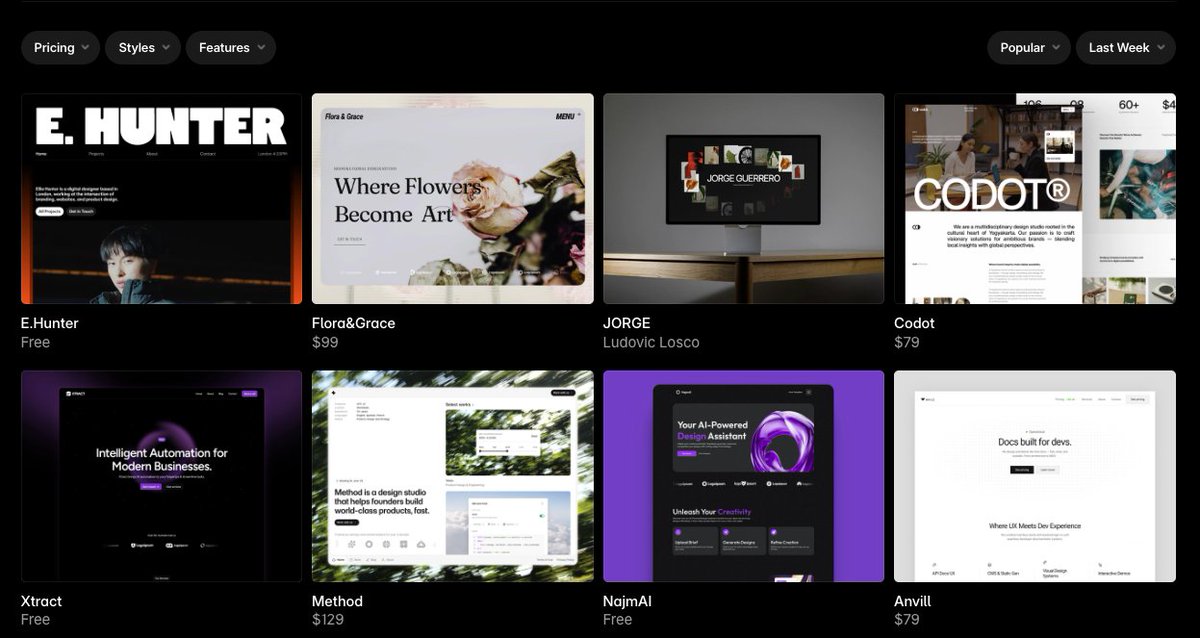Click the Codot title link
1200x638 pixels.
pyautogui.click(x=914, y=323)
